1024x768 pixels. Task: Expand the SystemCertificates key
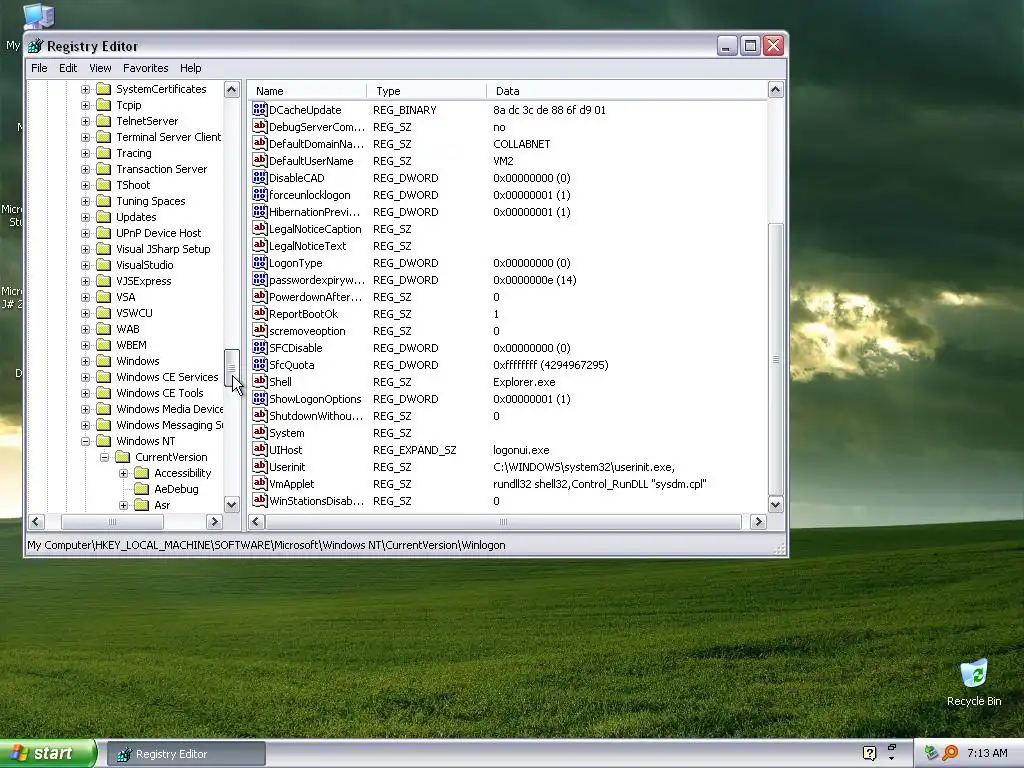(86, 89)
